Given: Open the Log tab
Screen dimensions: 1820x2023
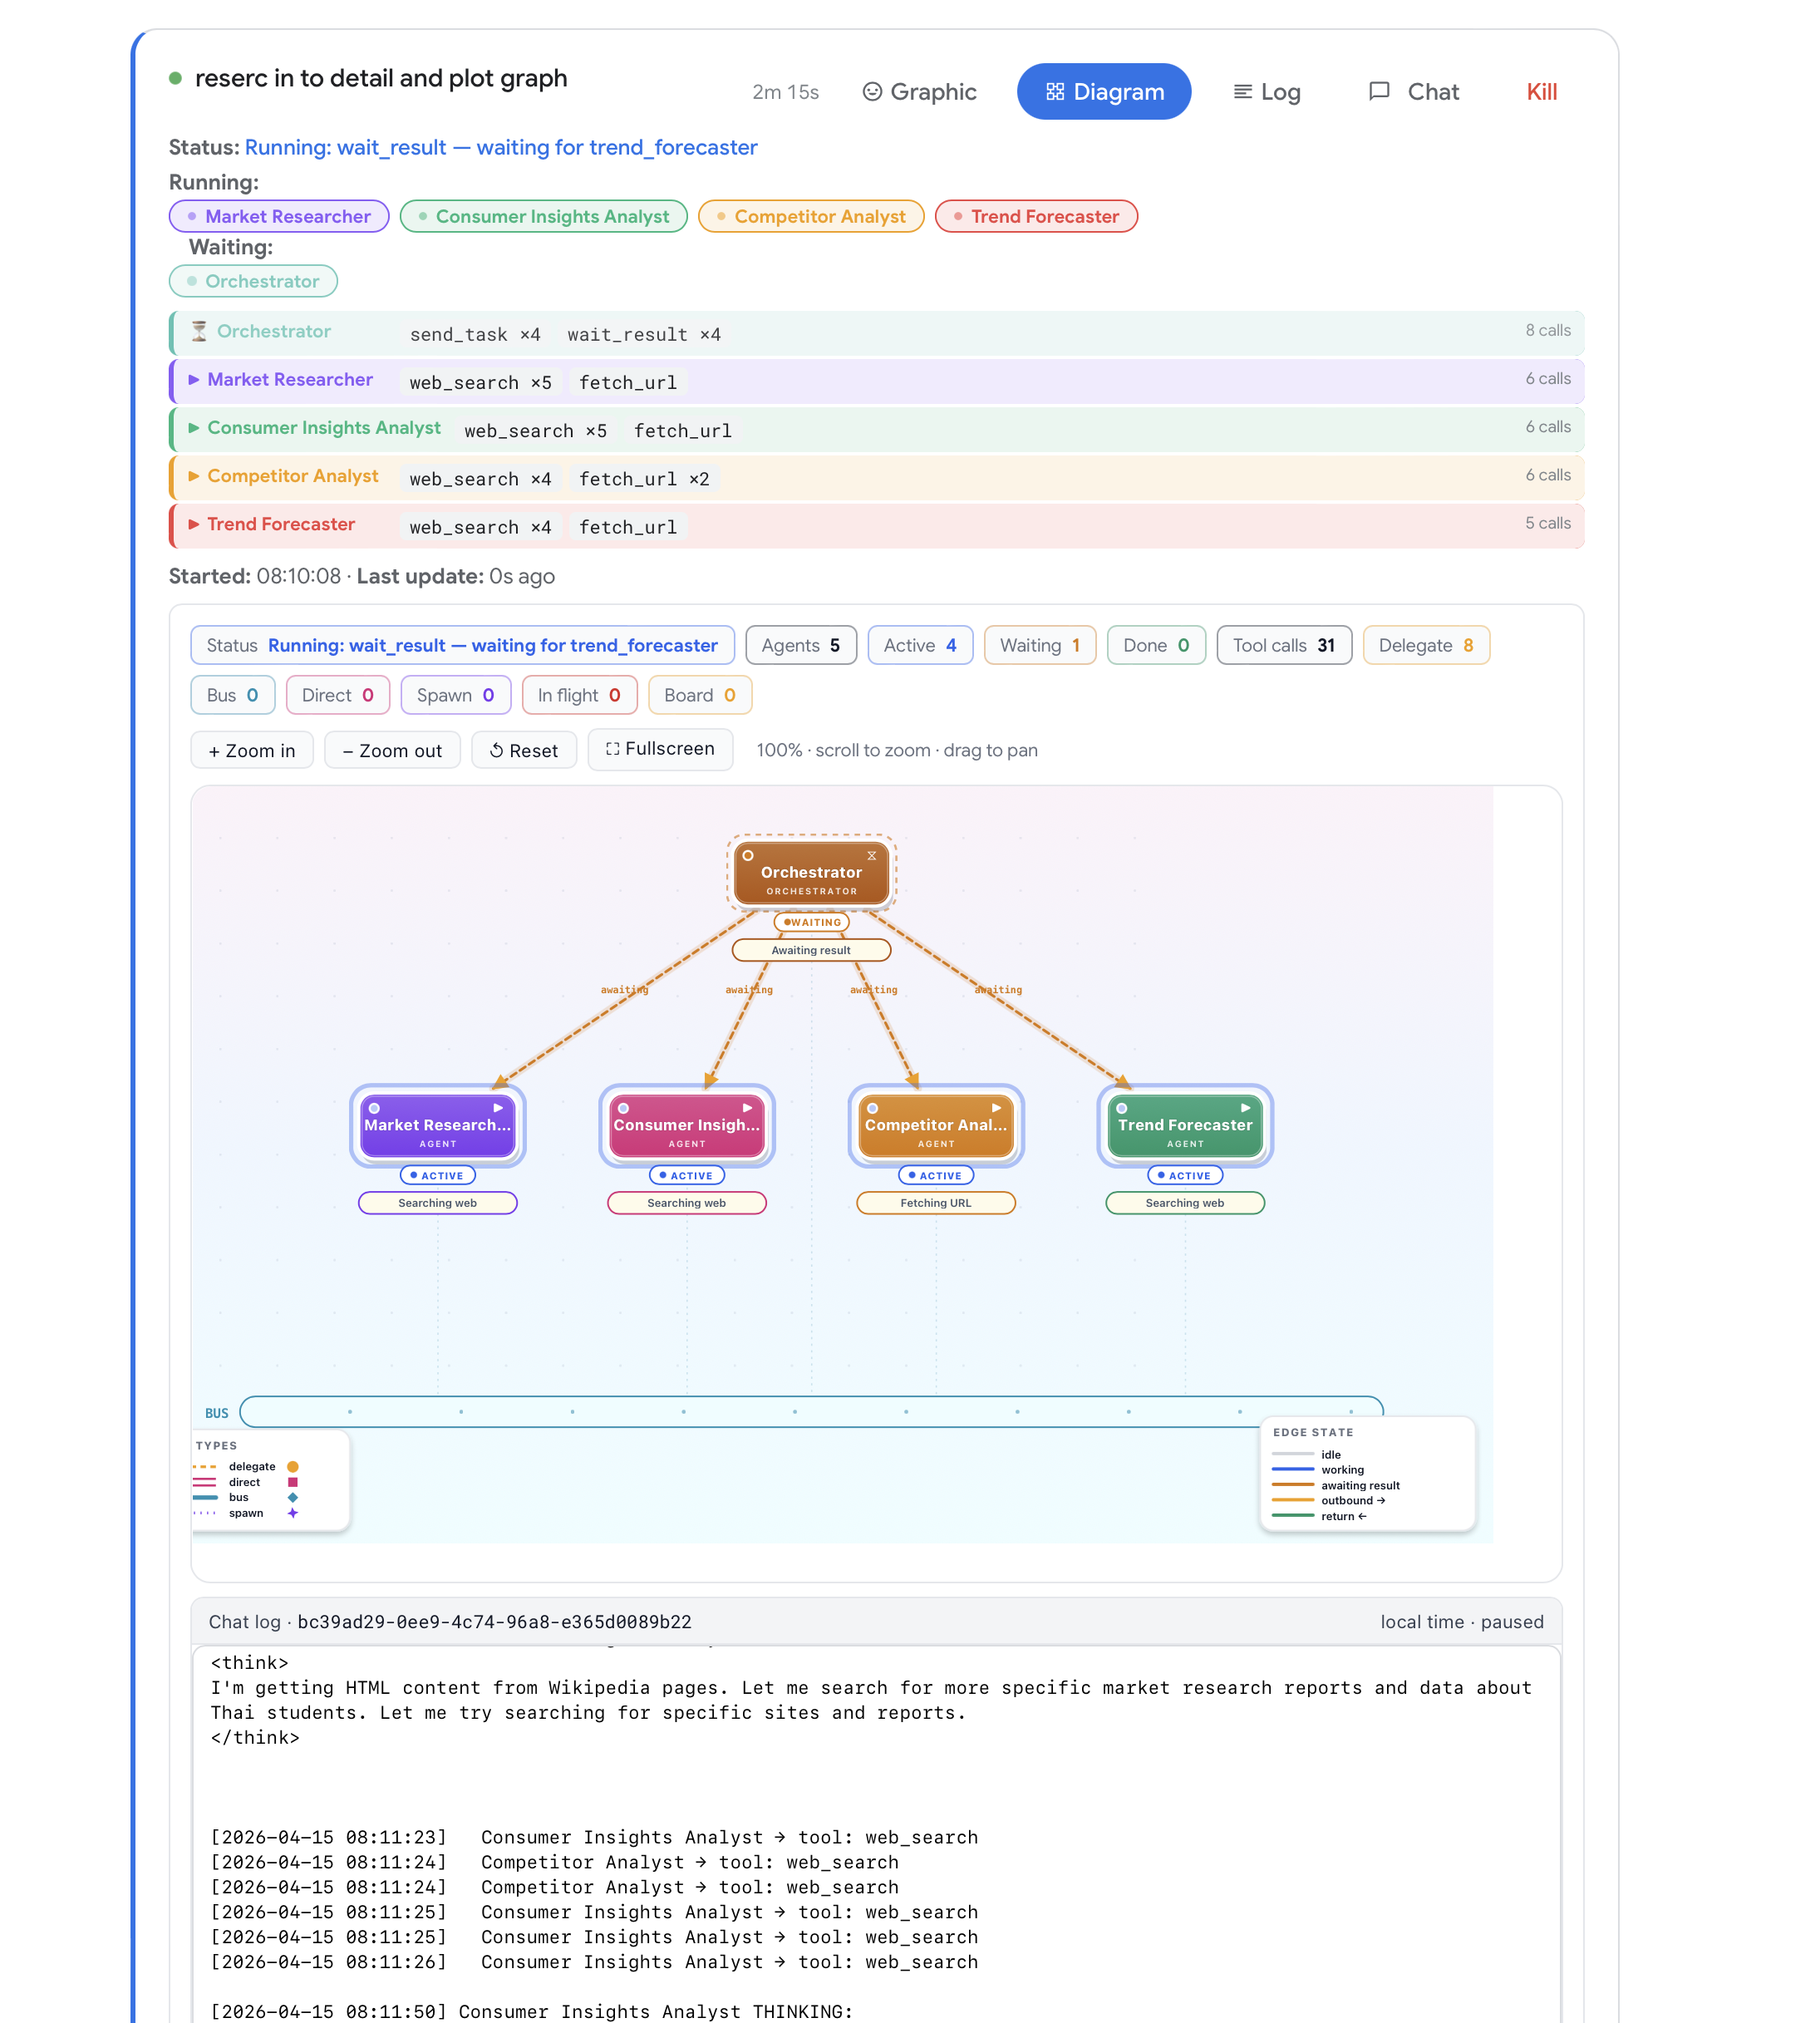Looking at the screenshot, I should point(1266,92).
